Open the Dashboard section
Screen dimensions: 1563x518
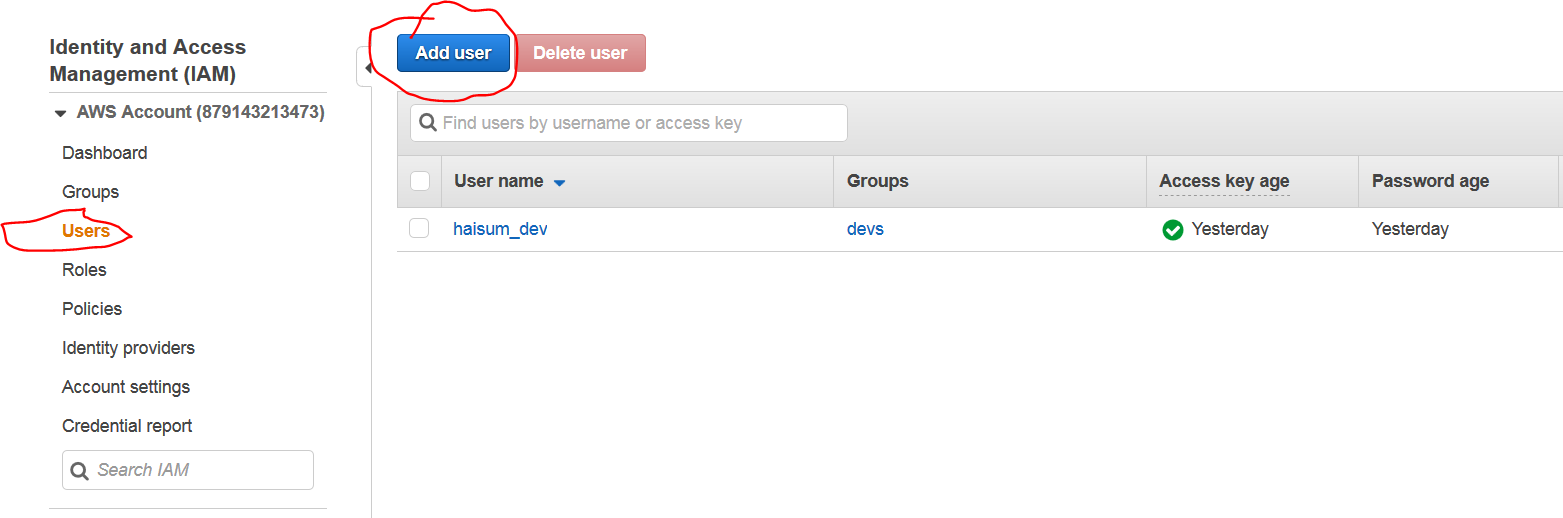pos(105,153)
